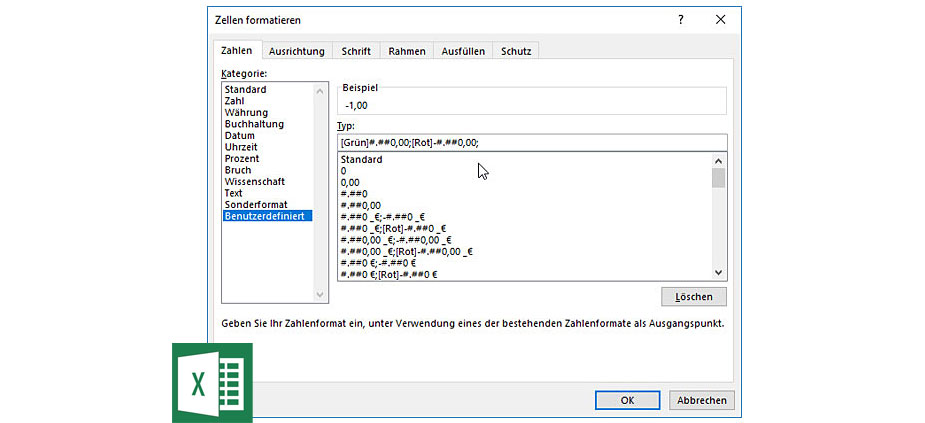This screenshot has width=925, height=423.
Task: Select the Ausfüllen tab
Action: point(463,51)
